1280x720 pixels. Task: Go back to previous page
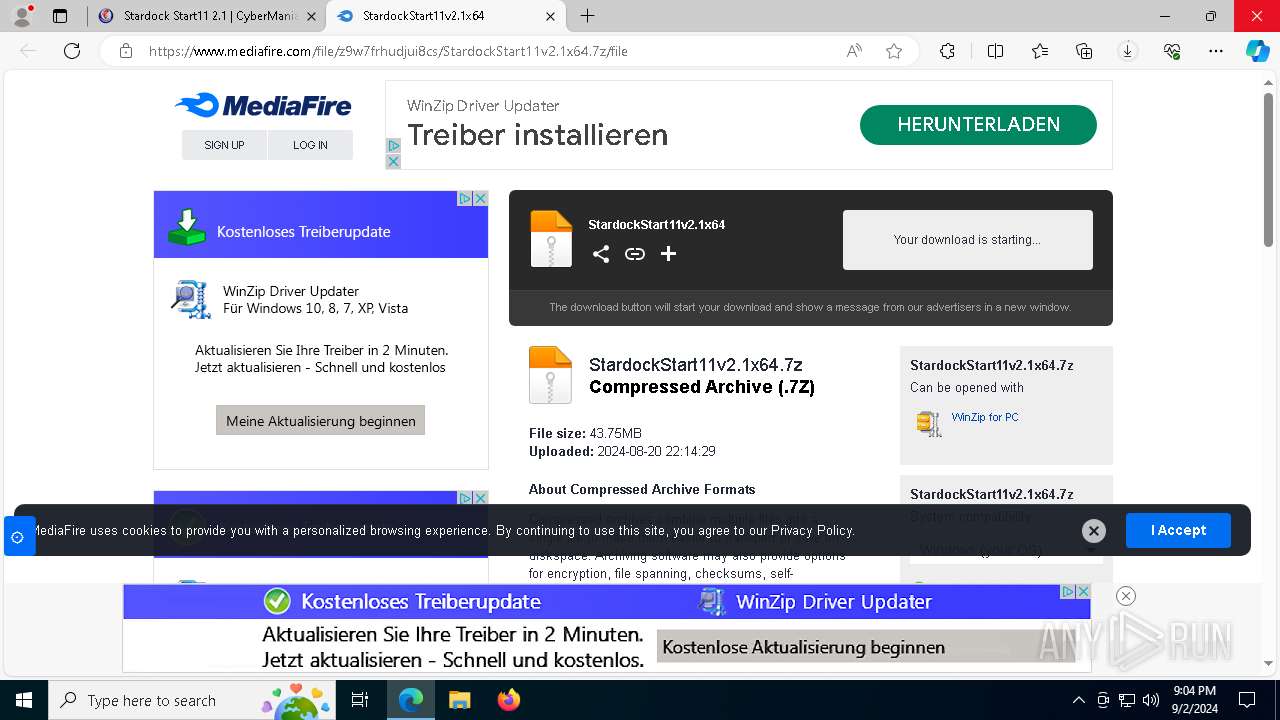click(28, 51)
